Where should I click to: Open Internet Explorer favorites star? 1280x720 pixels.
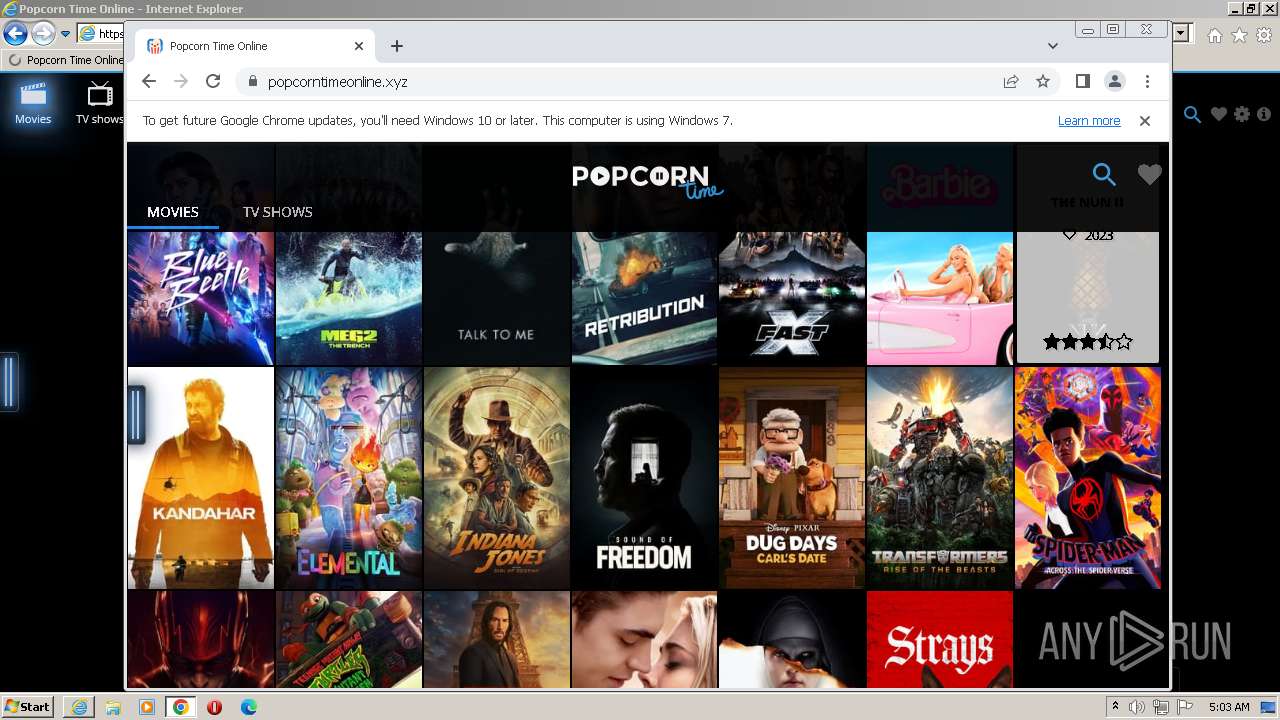pos(1239,35)
